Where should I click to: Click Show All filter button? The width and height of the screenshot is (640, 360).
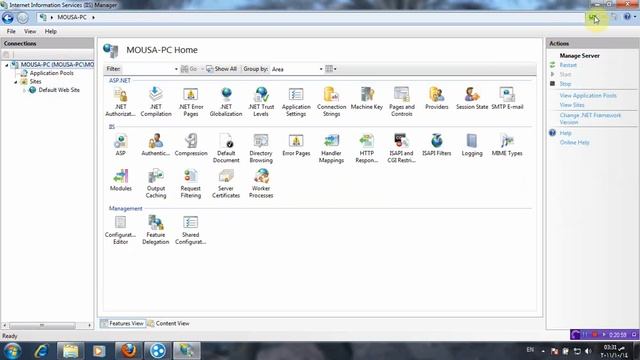[221, 69]
